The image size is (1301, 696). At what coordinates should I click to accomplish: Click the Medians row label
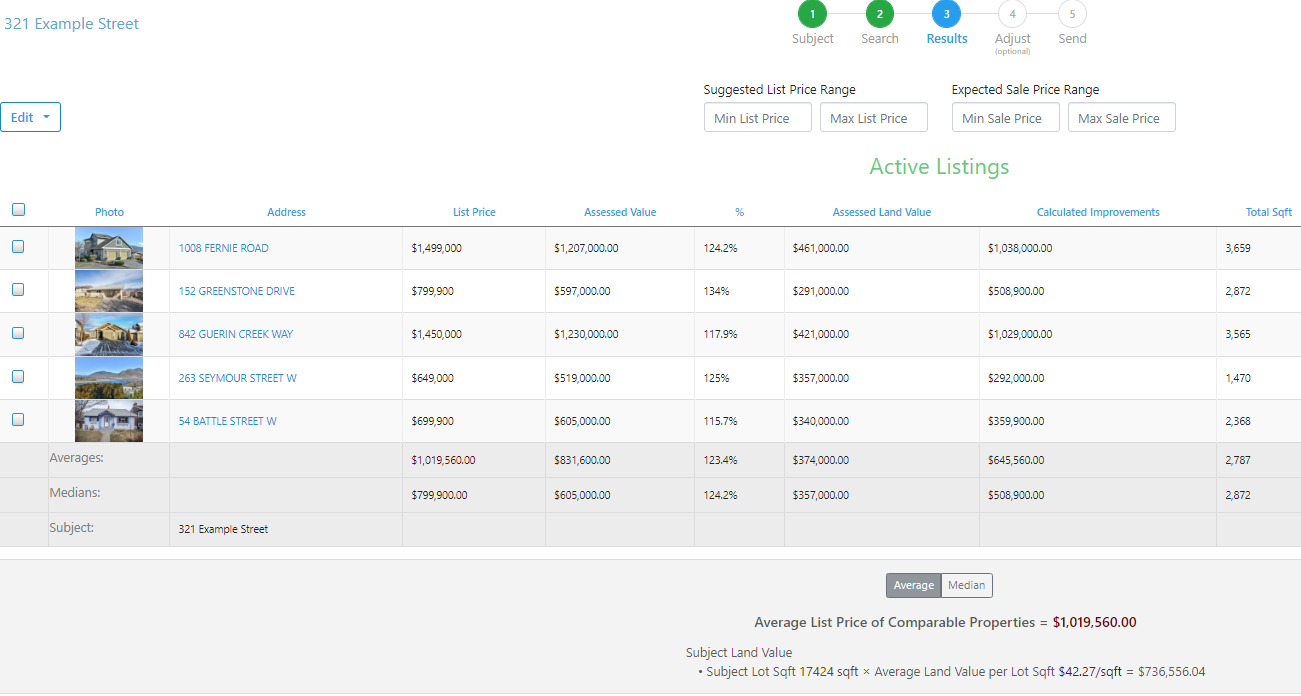(75, 493)
